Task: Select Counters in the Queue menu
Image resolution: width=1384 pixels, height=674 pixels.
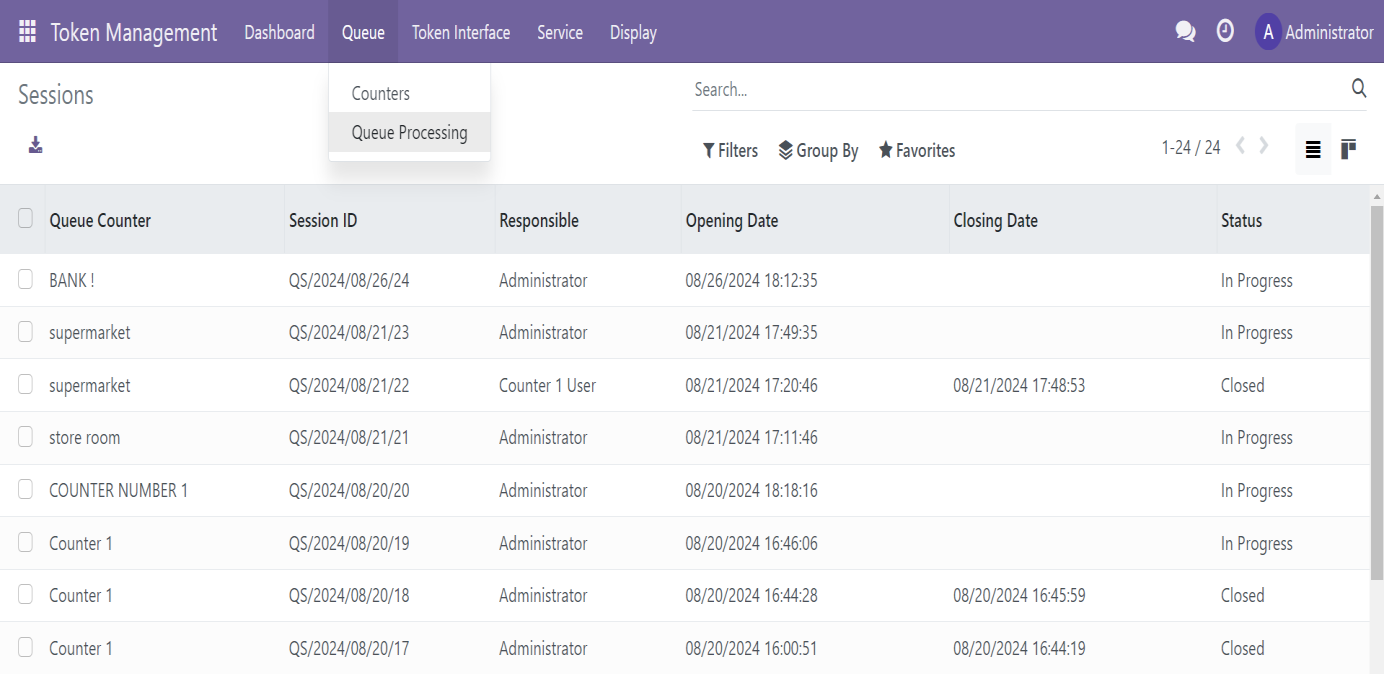Action: tap(380, 94)
